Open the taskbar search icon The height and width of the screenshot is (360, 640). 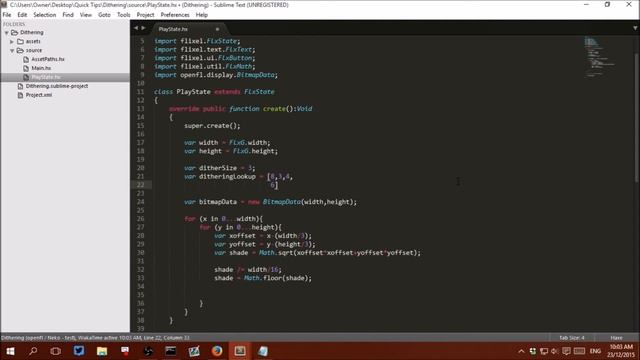(33, 351)
